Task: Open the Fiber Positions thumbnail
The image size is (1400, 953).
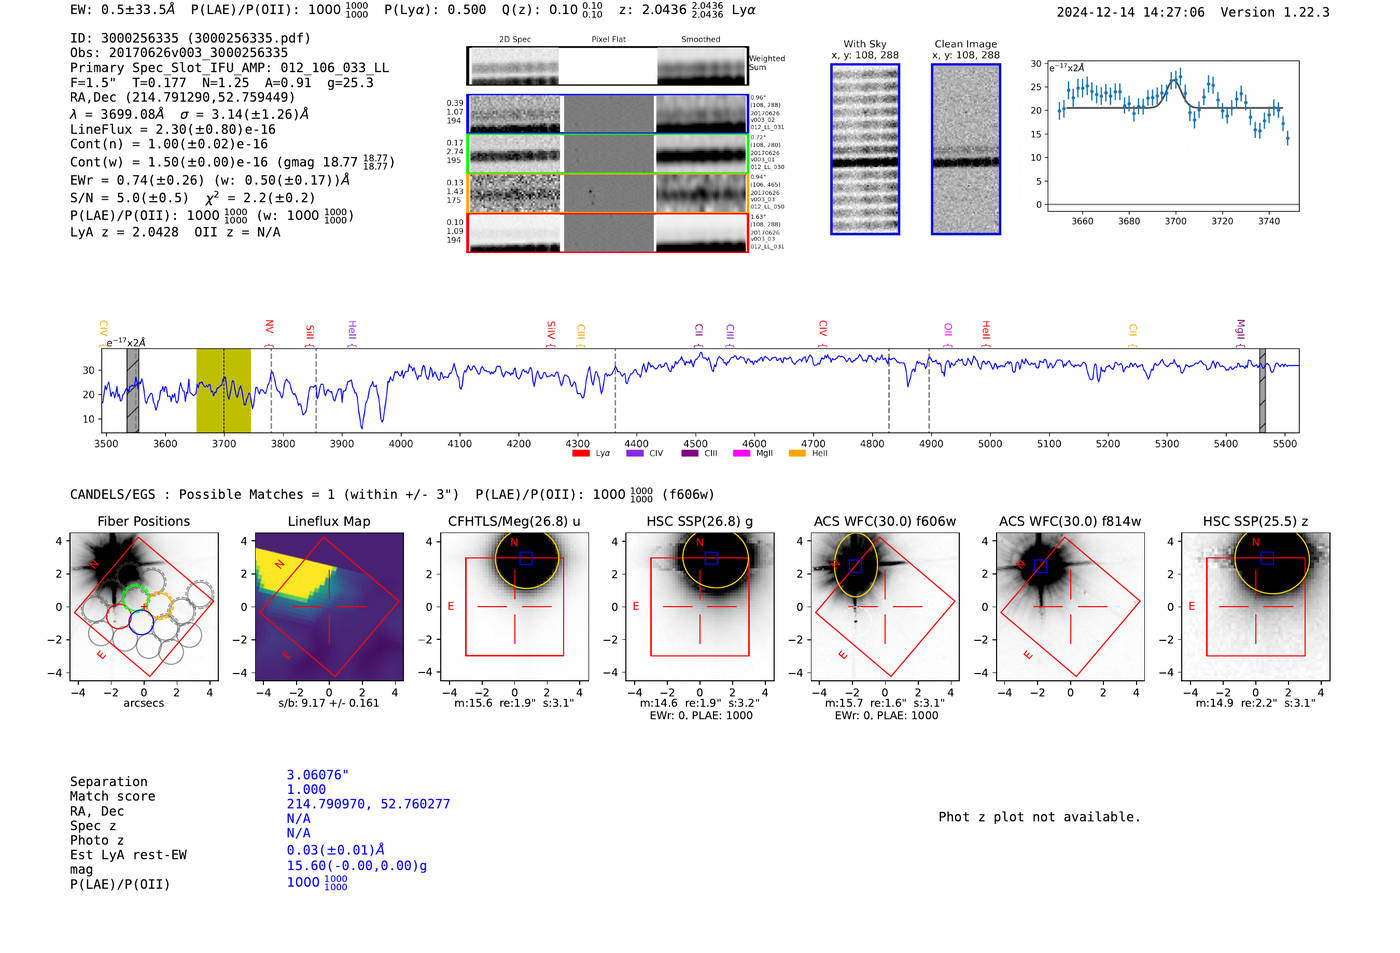Action: pos(144,606)
